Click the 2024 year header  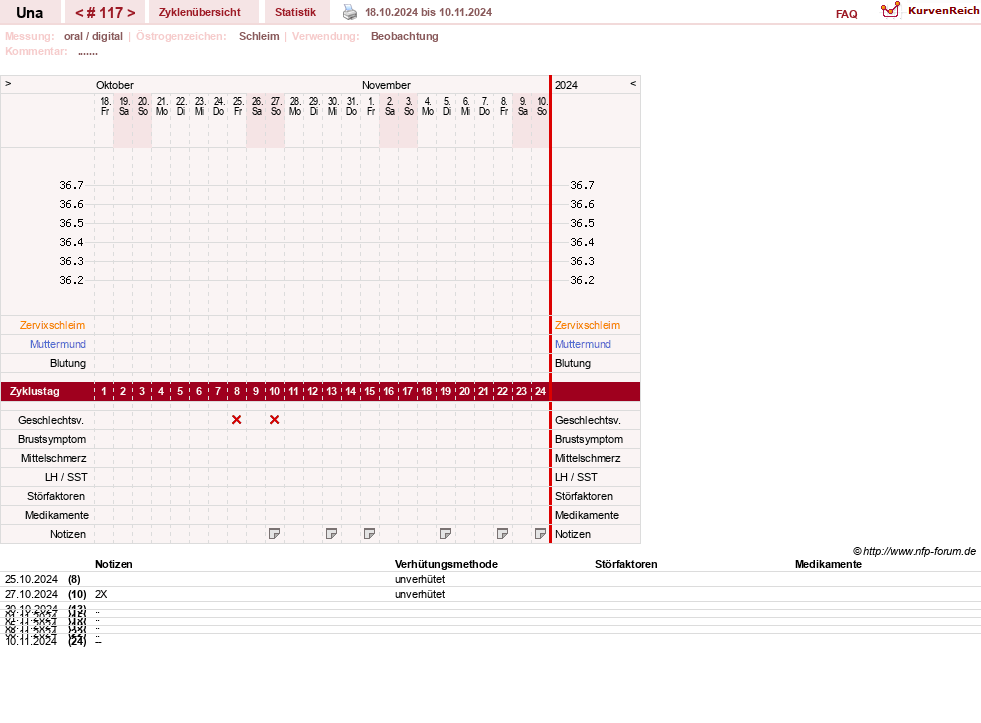566,85
